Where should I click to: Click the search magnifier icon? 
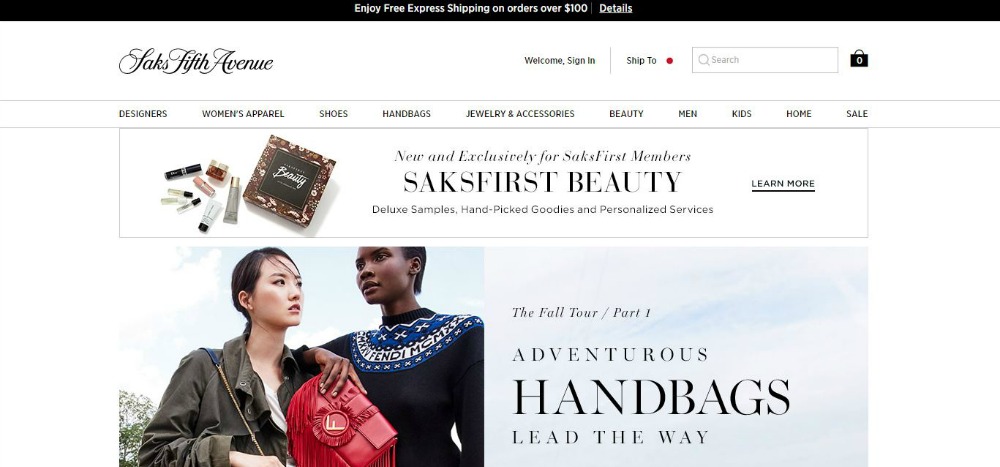coord(703,60)
